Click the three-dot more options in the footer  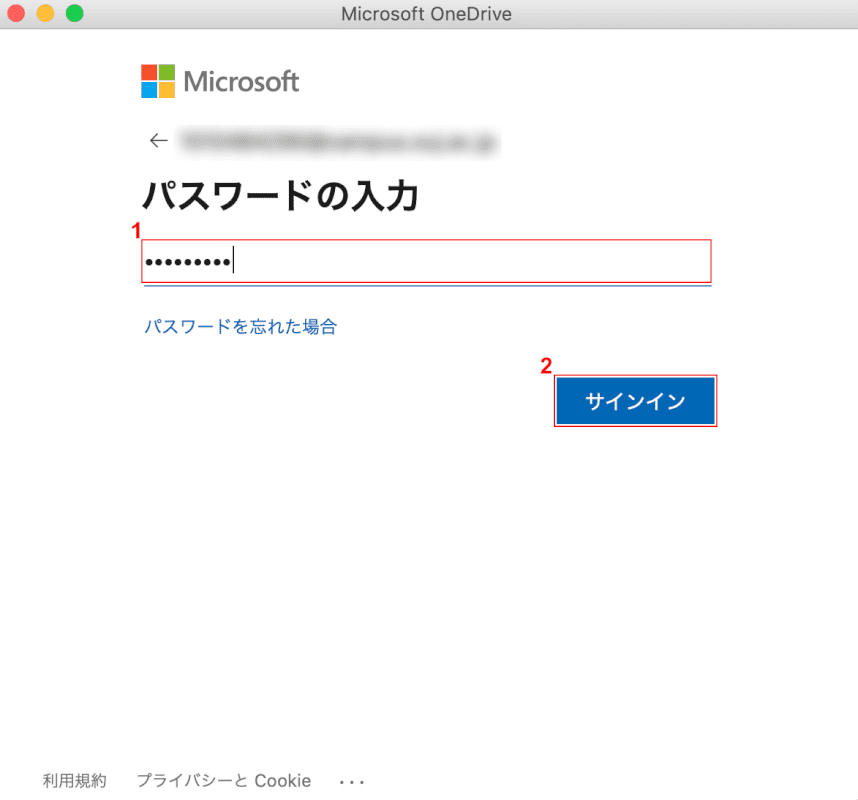[351, 782]
